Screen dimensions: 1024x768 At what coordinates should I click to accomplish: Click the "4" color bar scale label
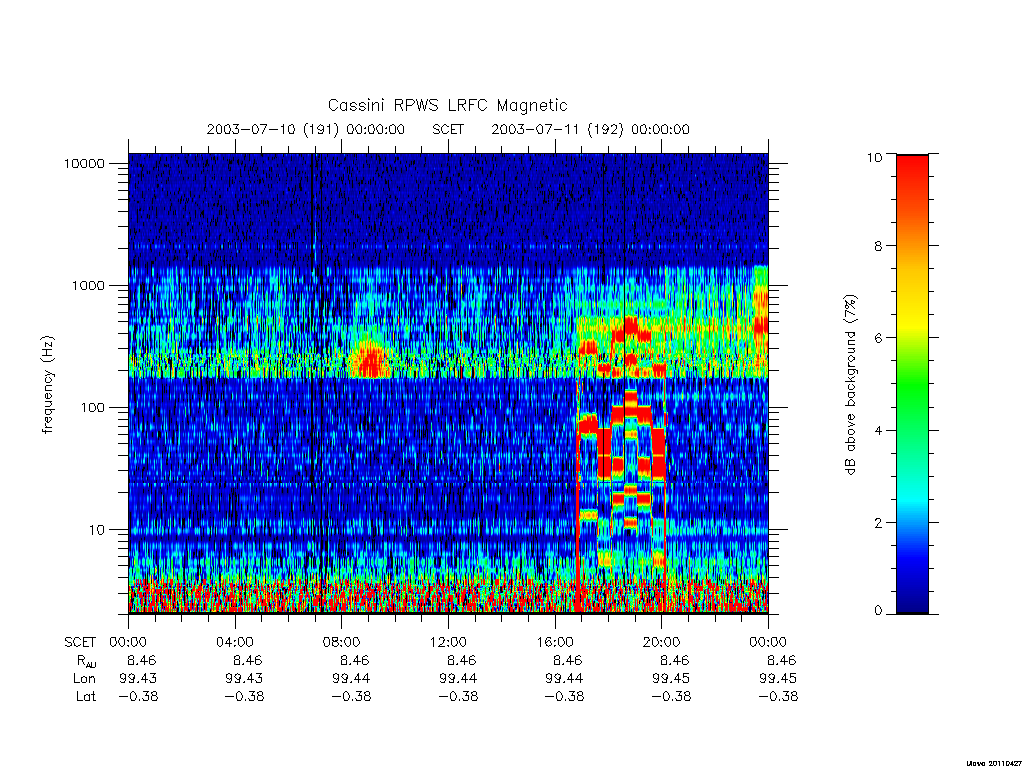[x=878, y=430]
